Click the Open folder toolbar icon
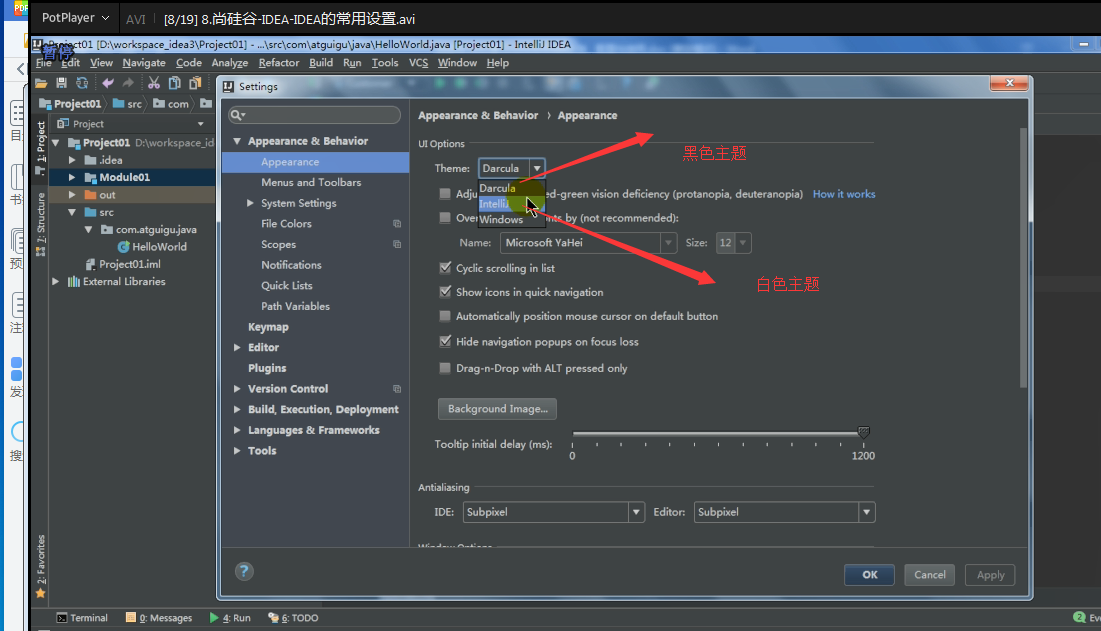 [41, 83]
